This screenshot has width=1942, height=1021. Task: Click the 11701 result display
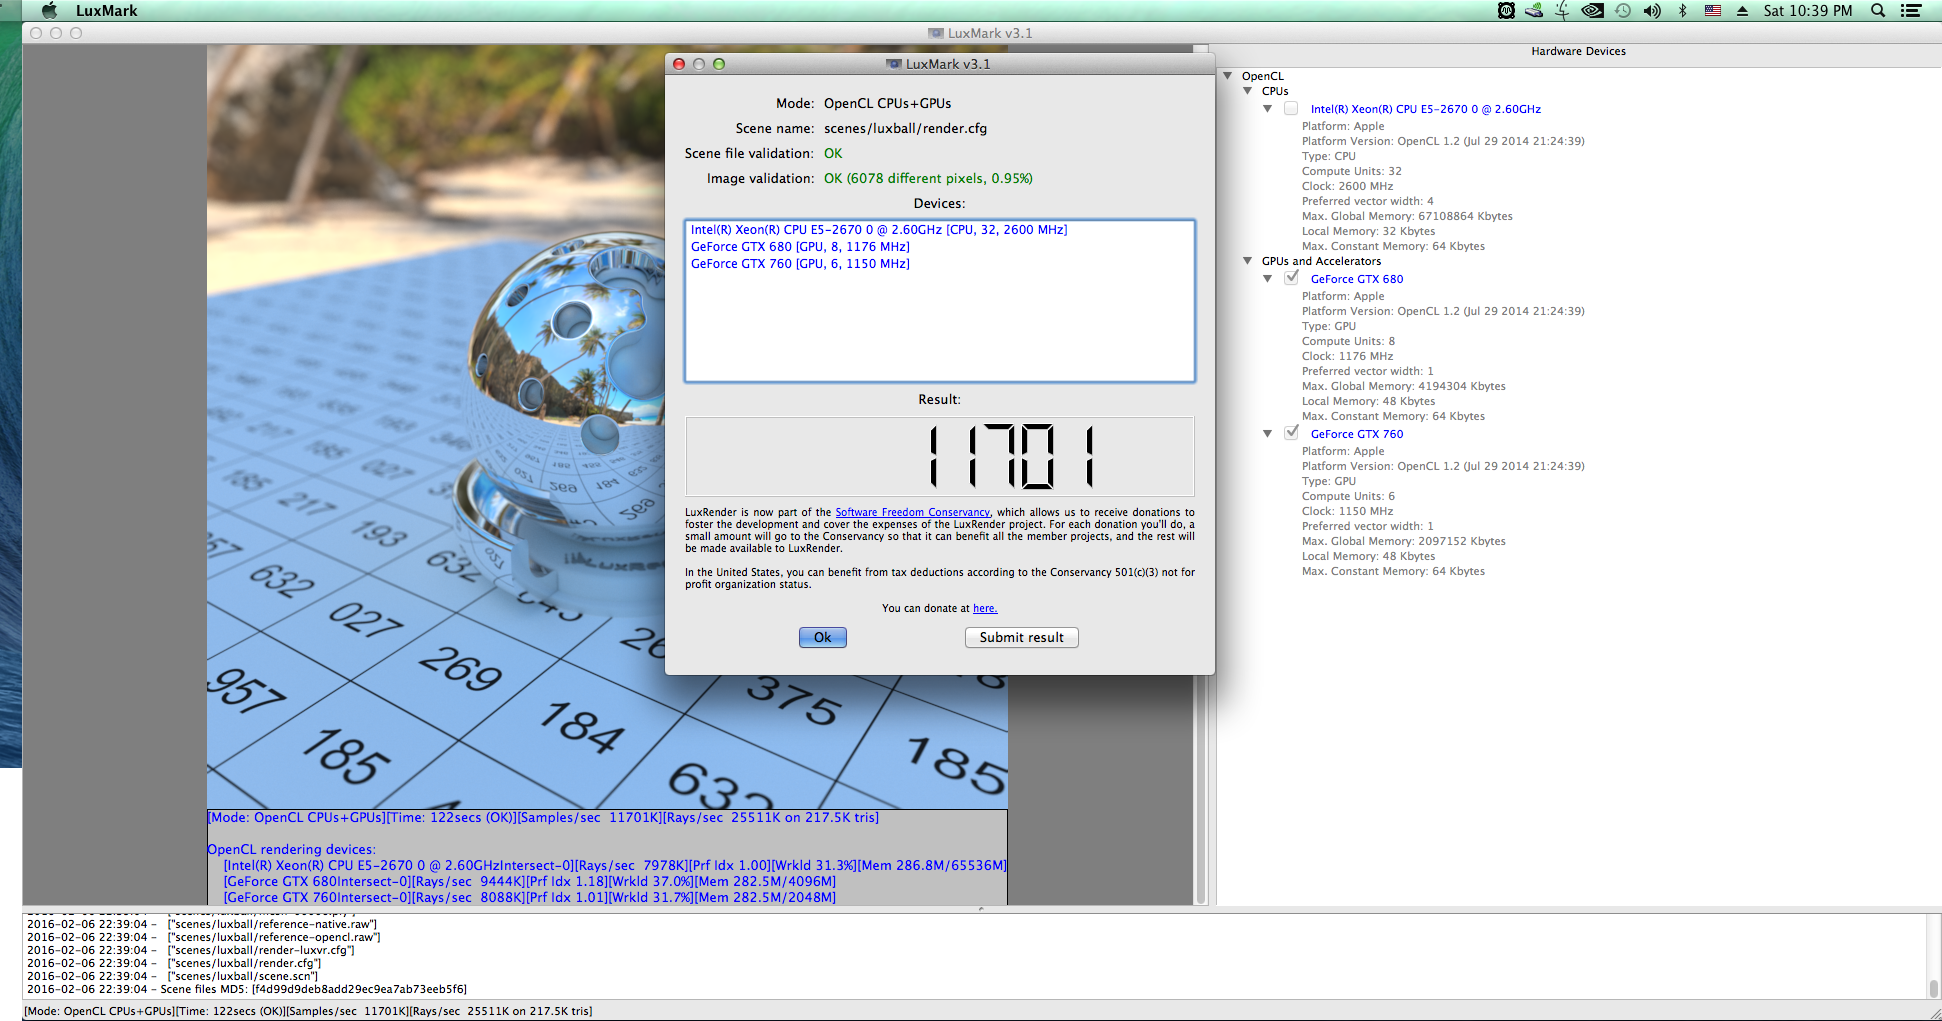click(x=939, y=457)
